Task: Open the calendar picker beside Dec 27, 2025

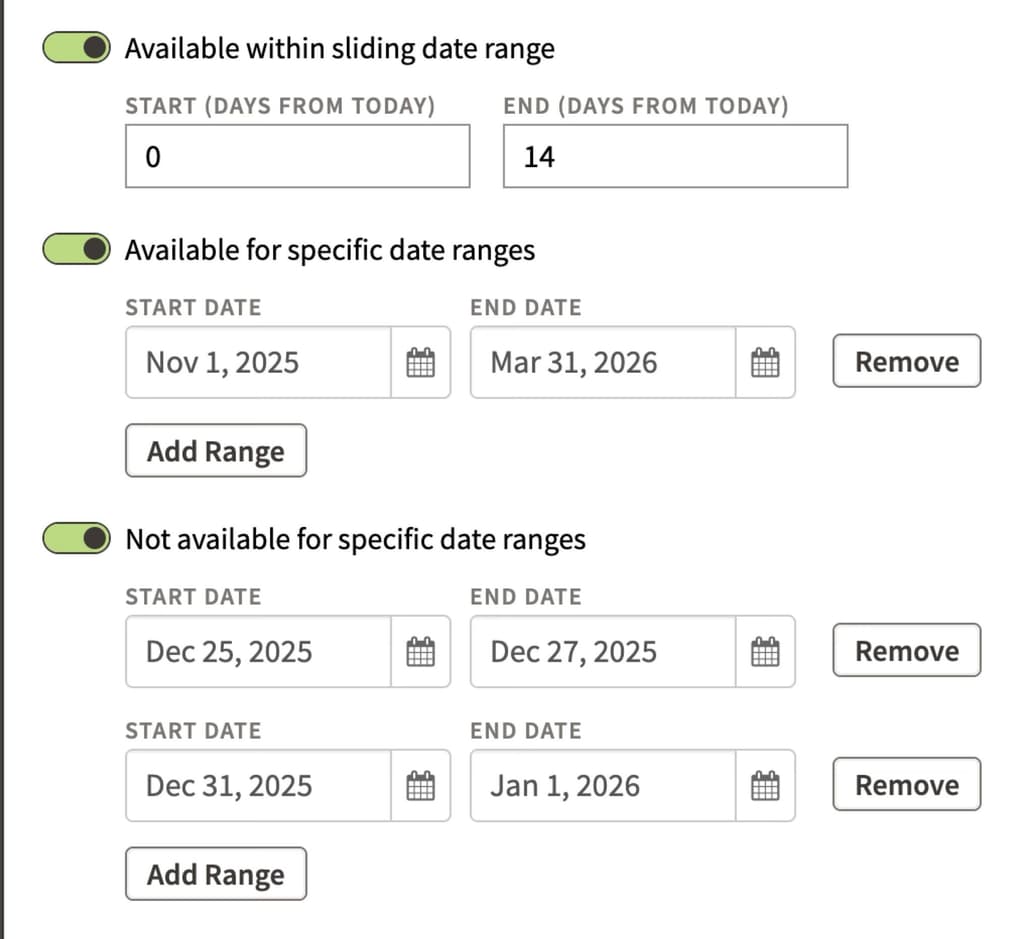Action: coord(765,651)
